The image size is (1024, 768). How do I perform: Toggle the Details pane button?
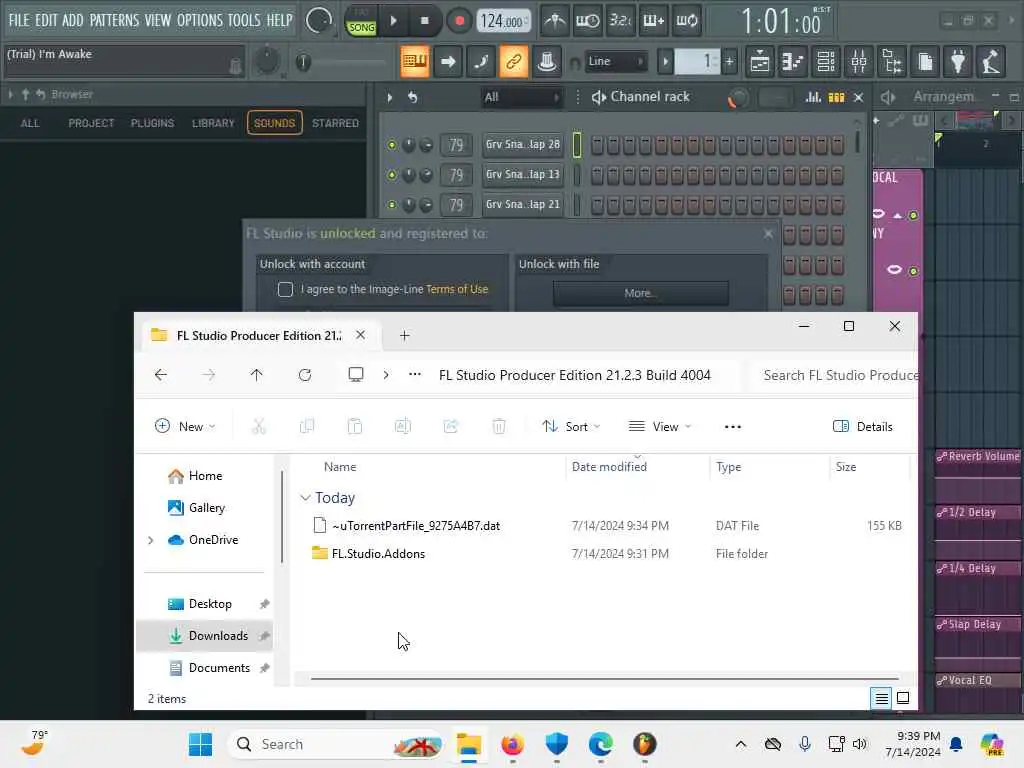862,426
